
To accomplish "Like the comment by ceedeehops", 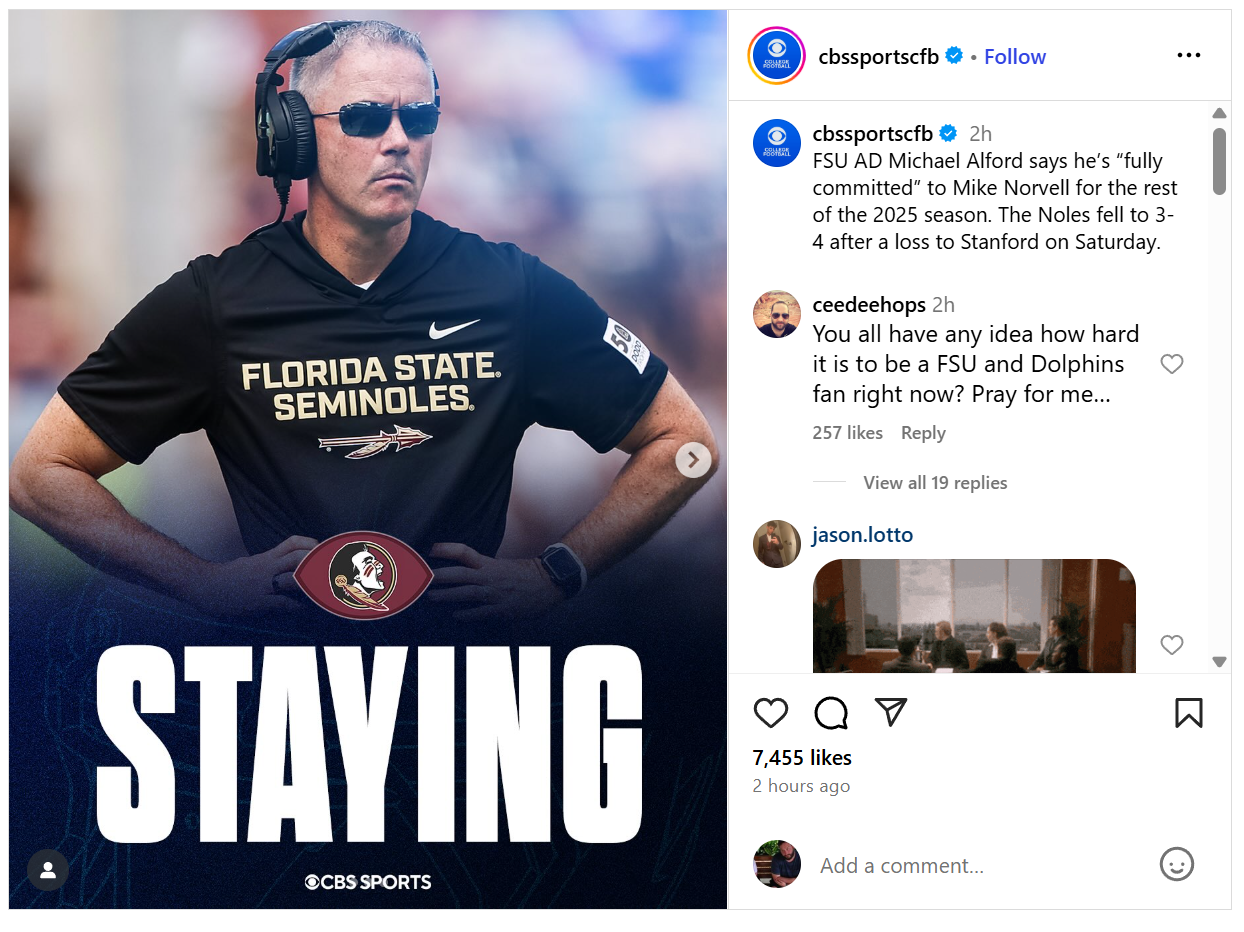I will [1171, 364].
